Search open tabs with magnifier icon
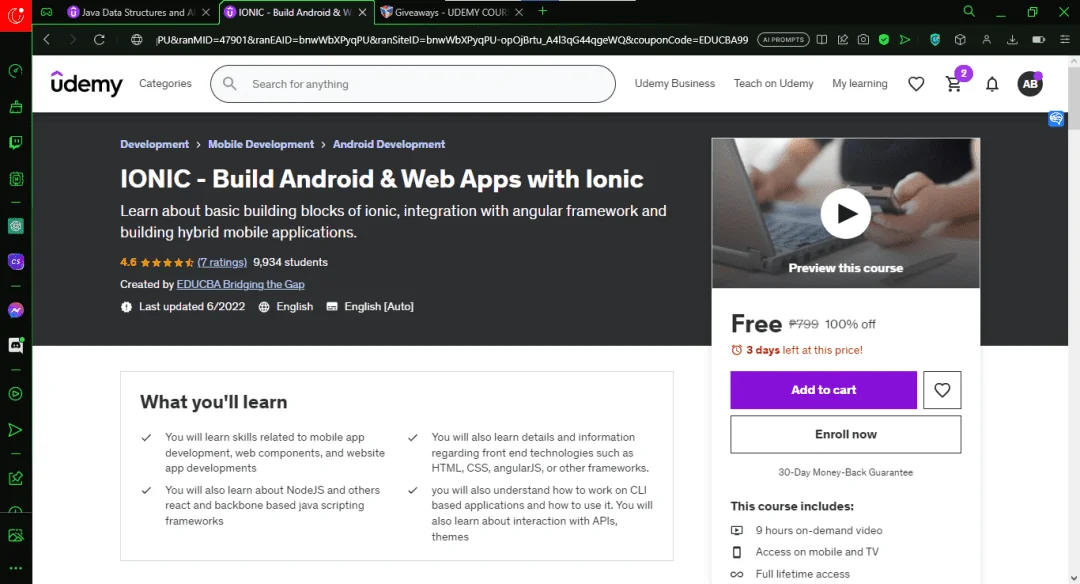Viewport: 1080px width, 584px height. pyautogui.click(x=968, y=12)
